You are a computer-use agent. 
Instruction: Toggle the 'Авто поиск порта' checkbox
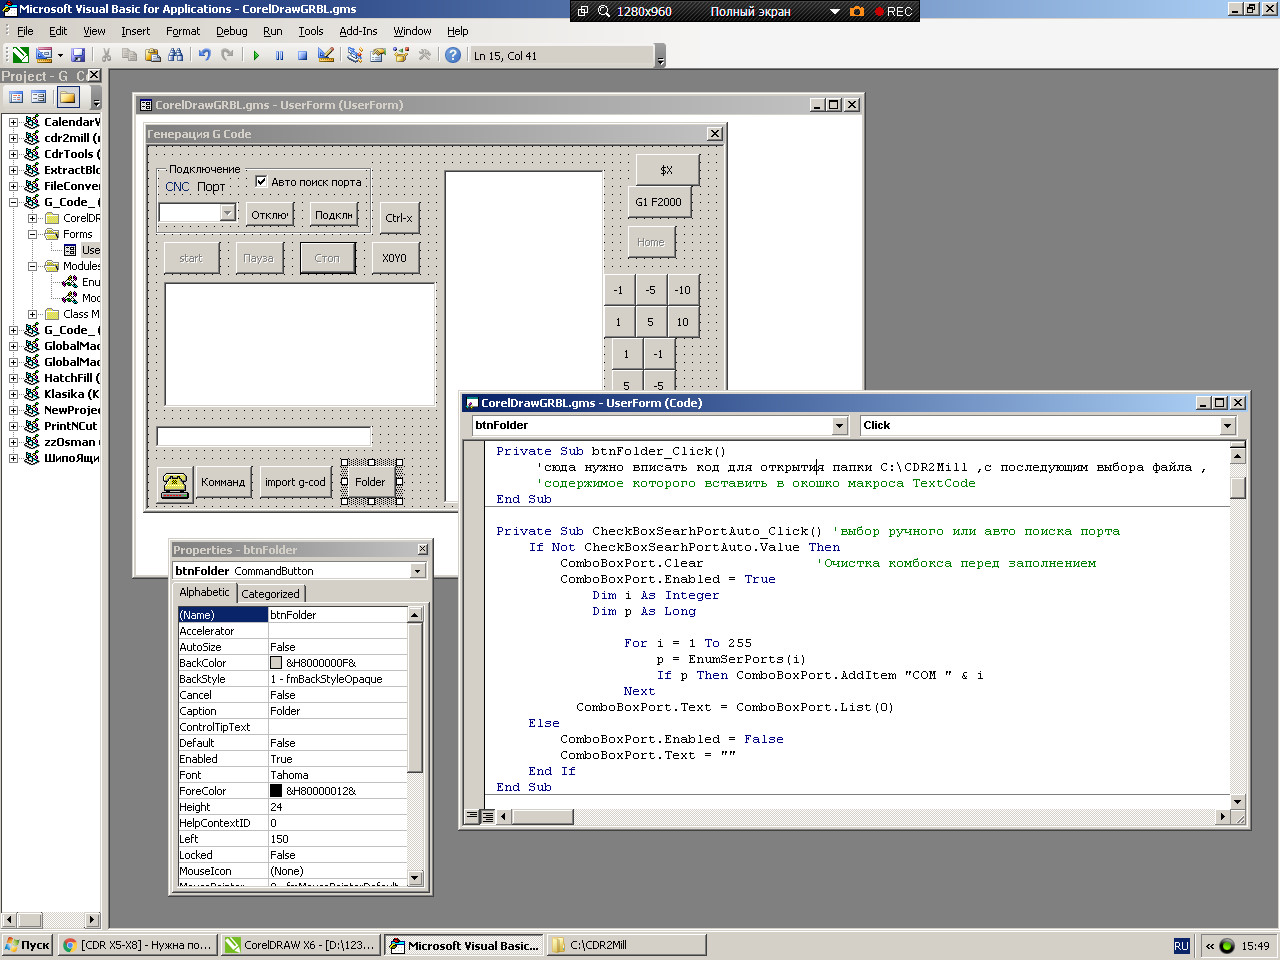[x=261, y=181]
